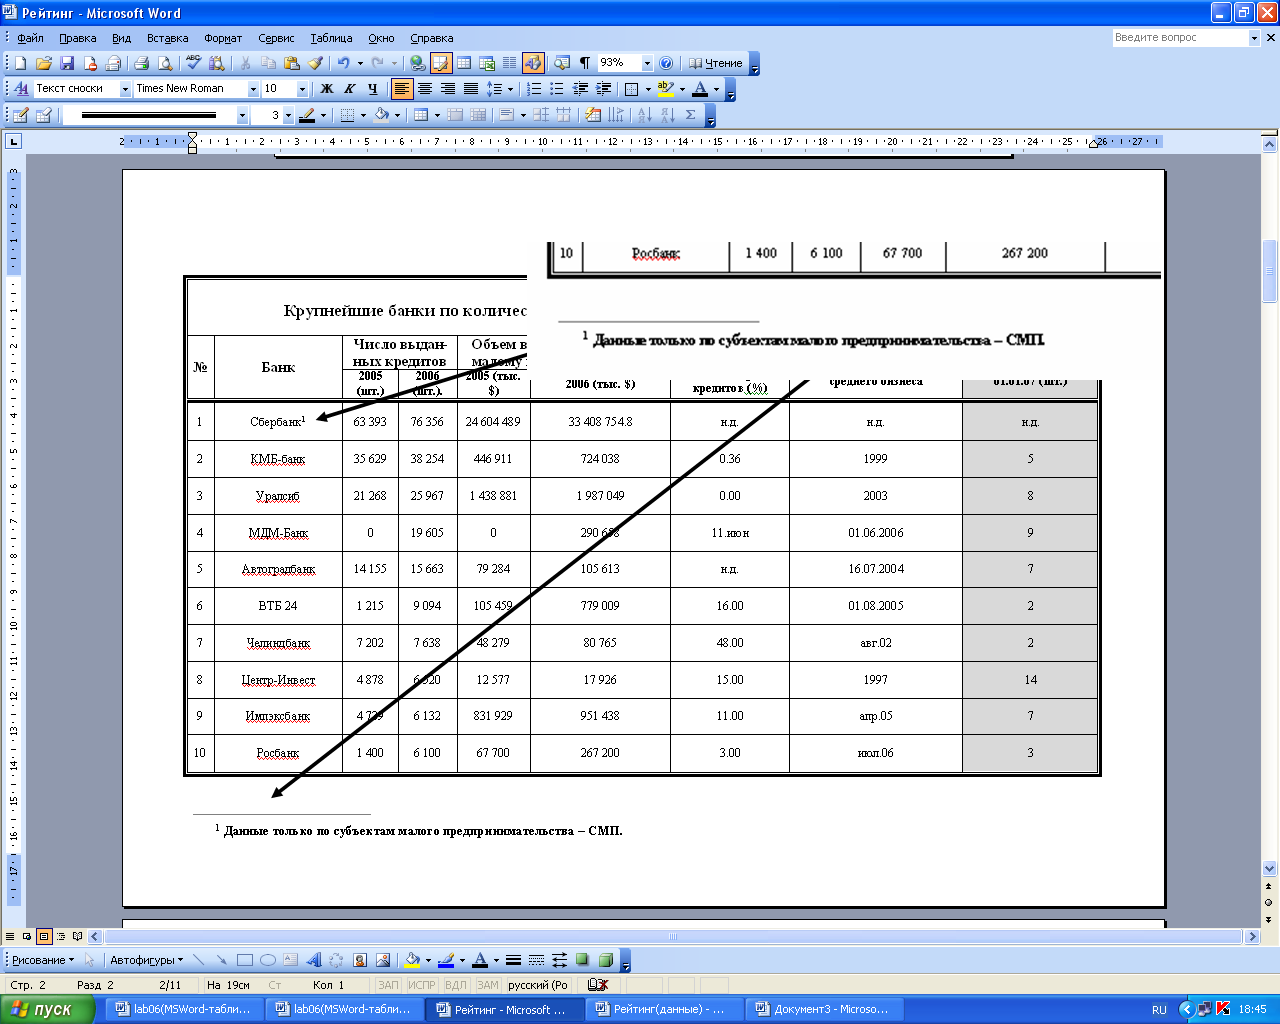Click the RU language indicator
The width and height of the screenshot is (1280, 1024).
tap(1159, 1009)
